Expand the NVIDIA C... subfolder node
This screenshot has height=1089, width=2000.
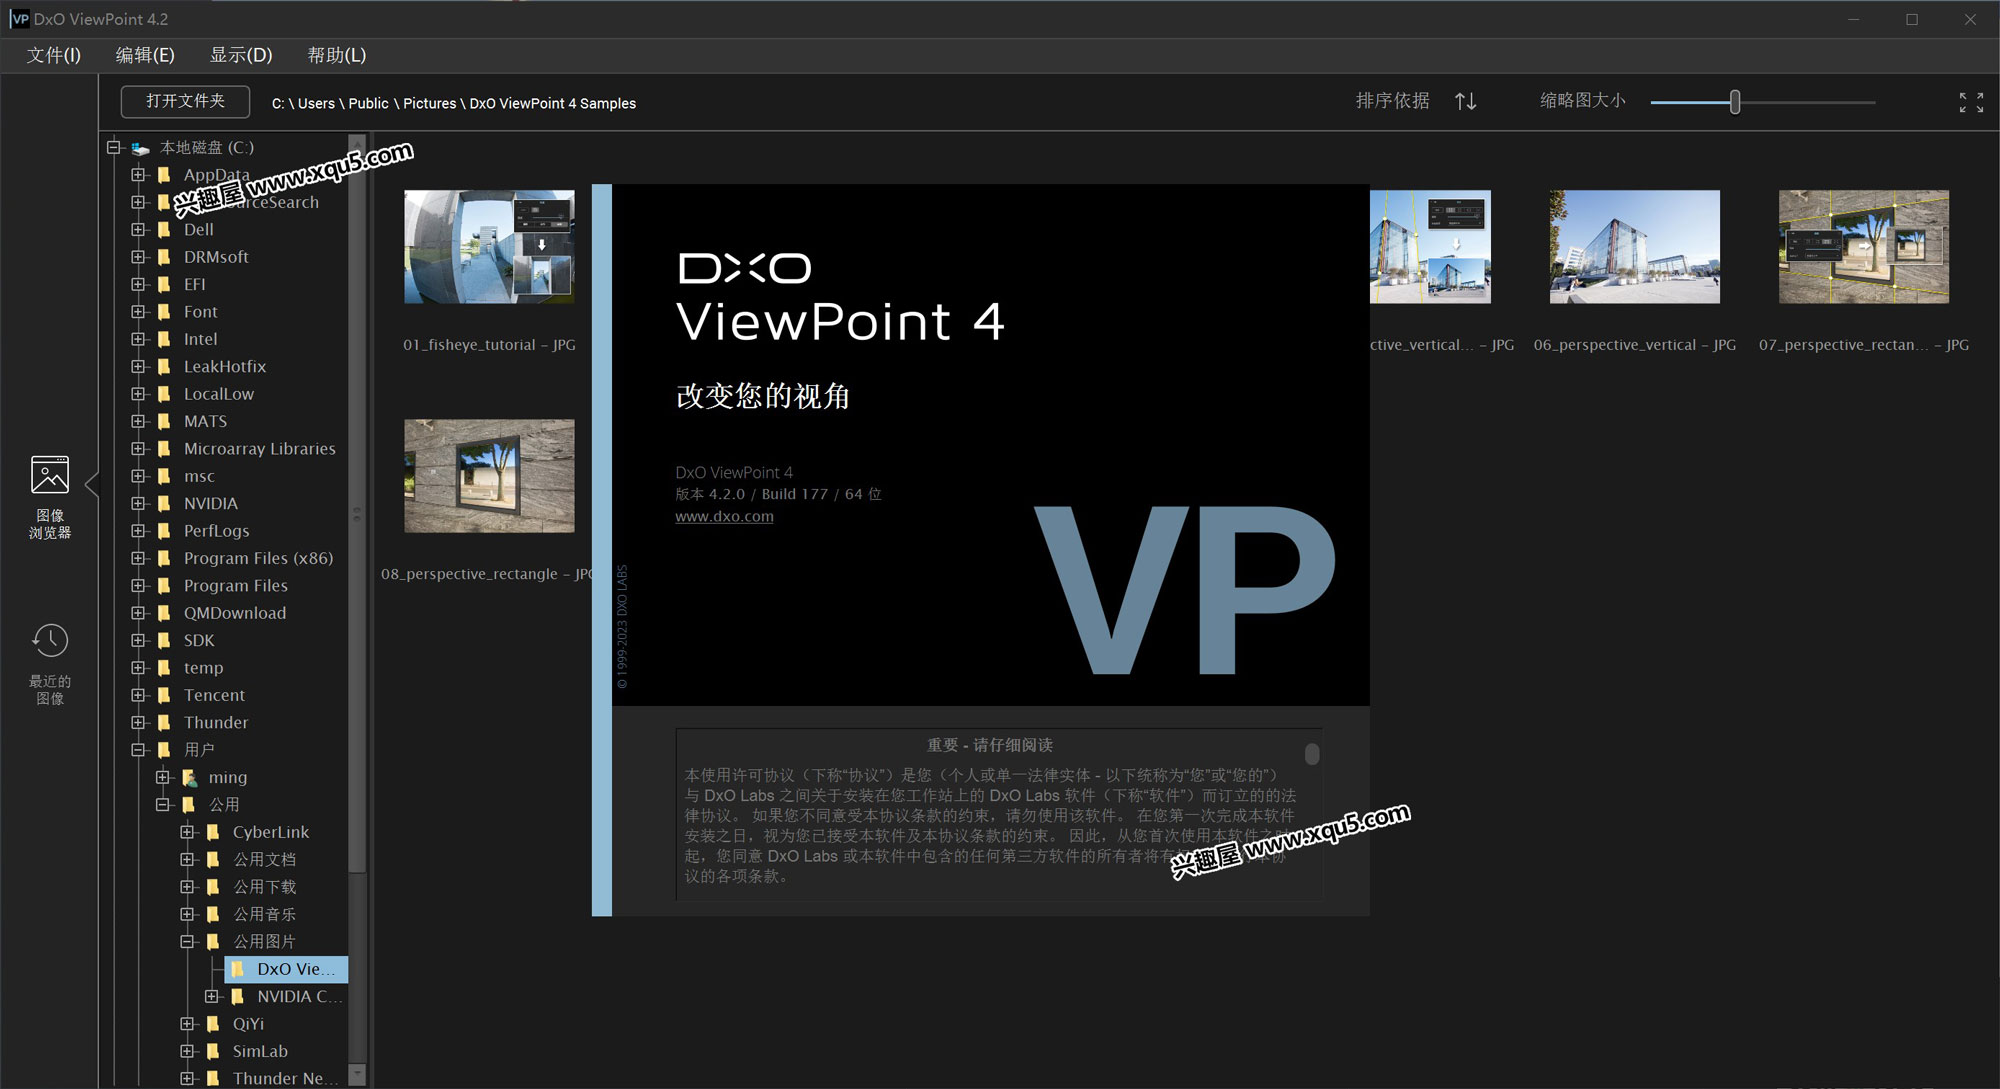212,997
